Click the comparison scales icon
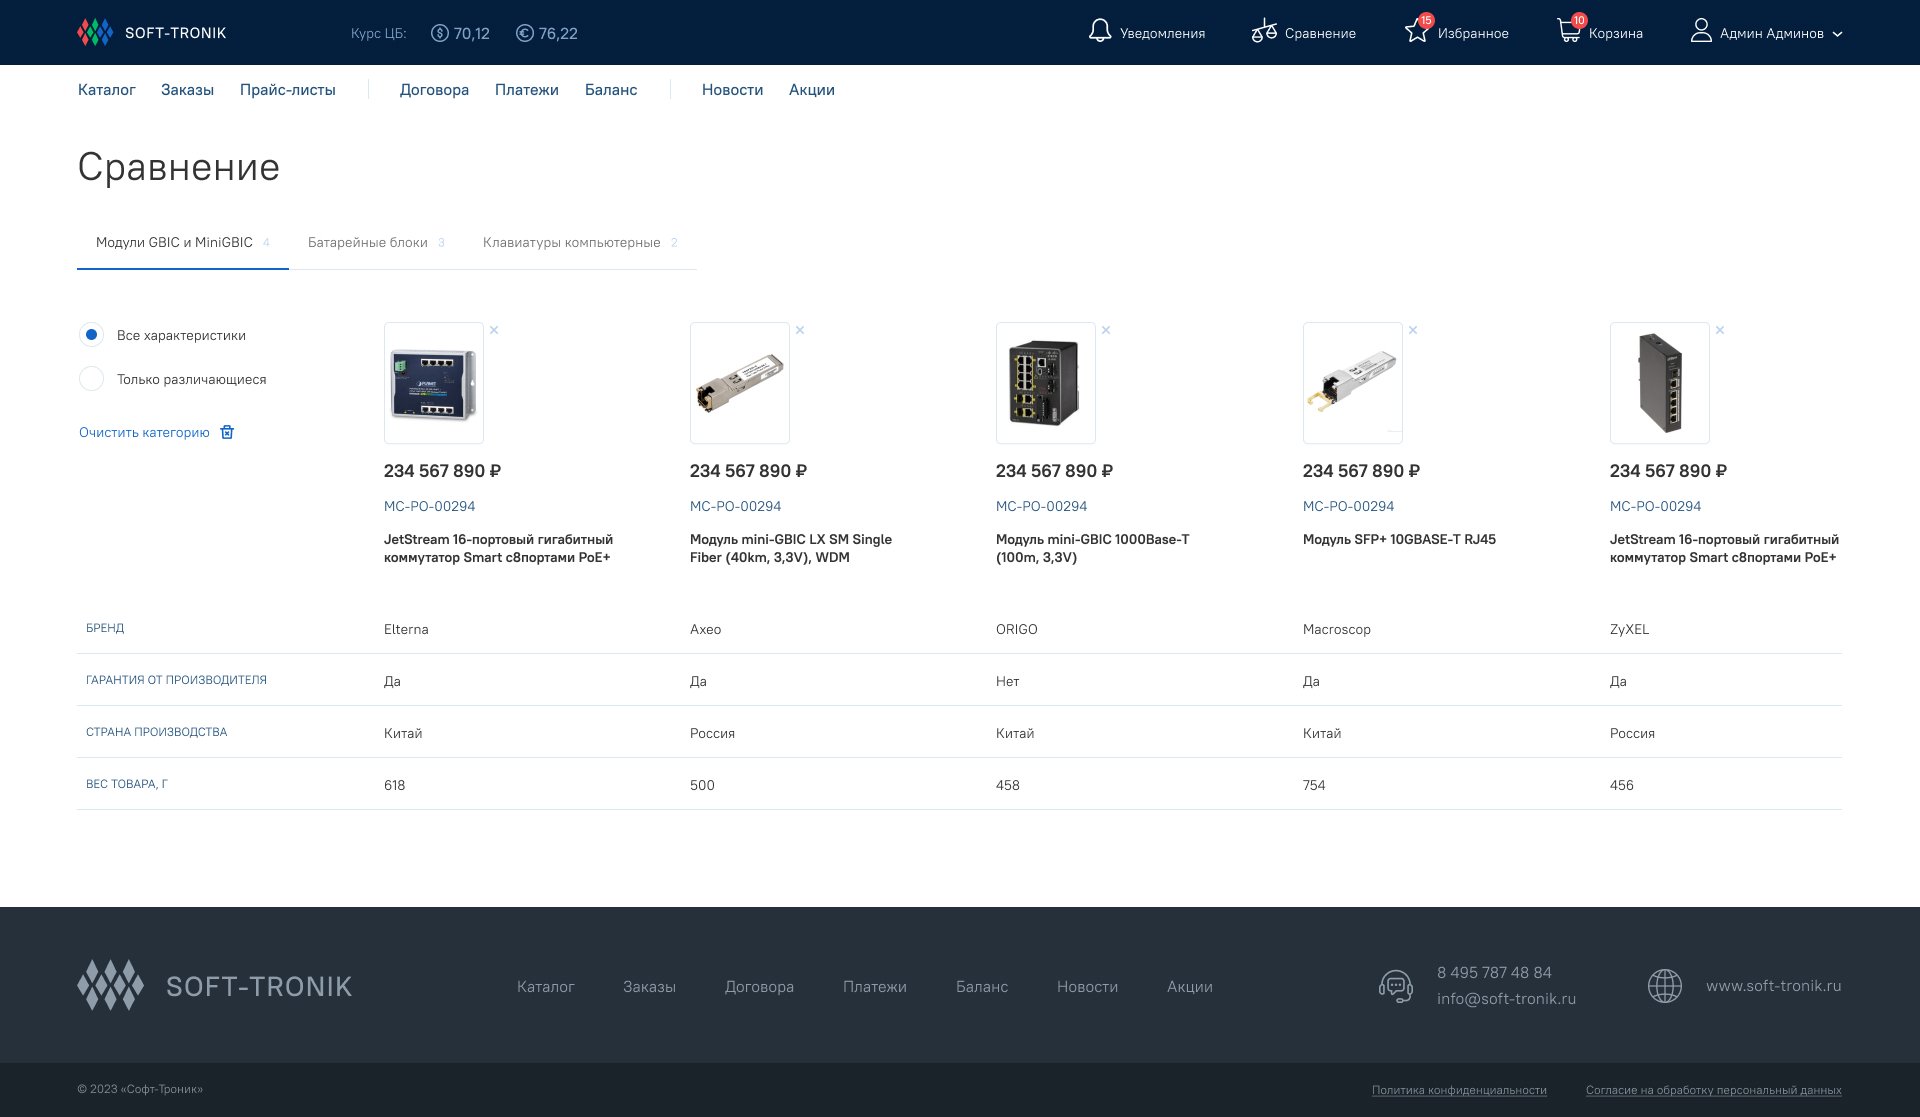The height and width of the screenshot is (1117, 1920). 1264,31
